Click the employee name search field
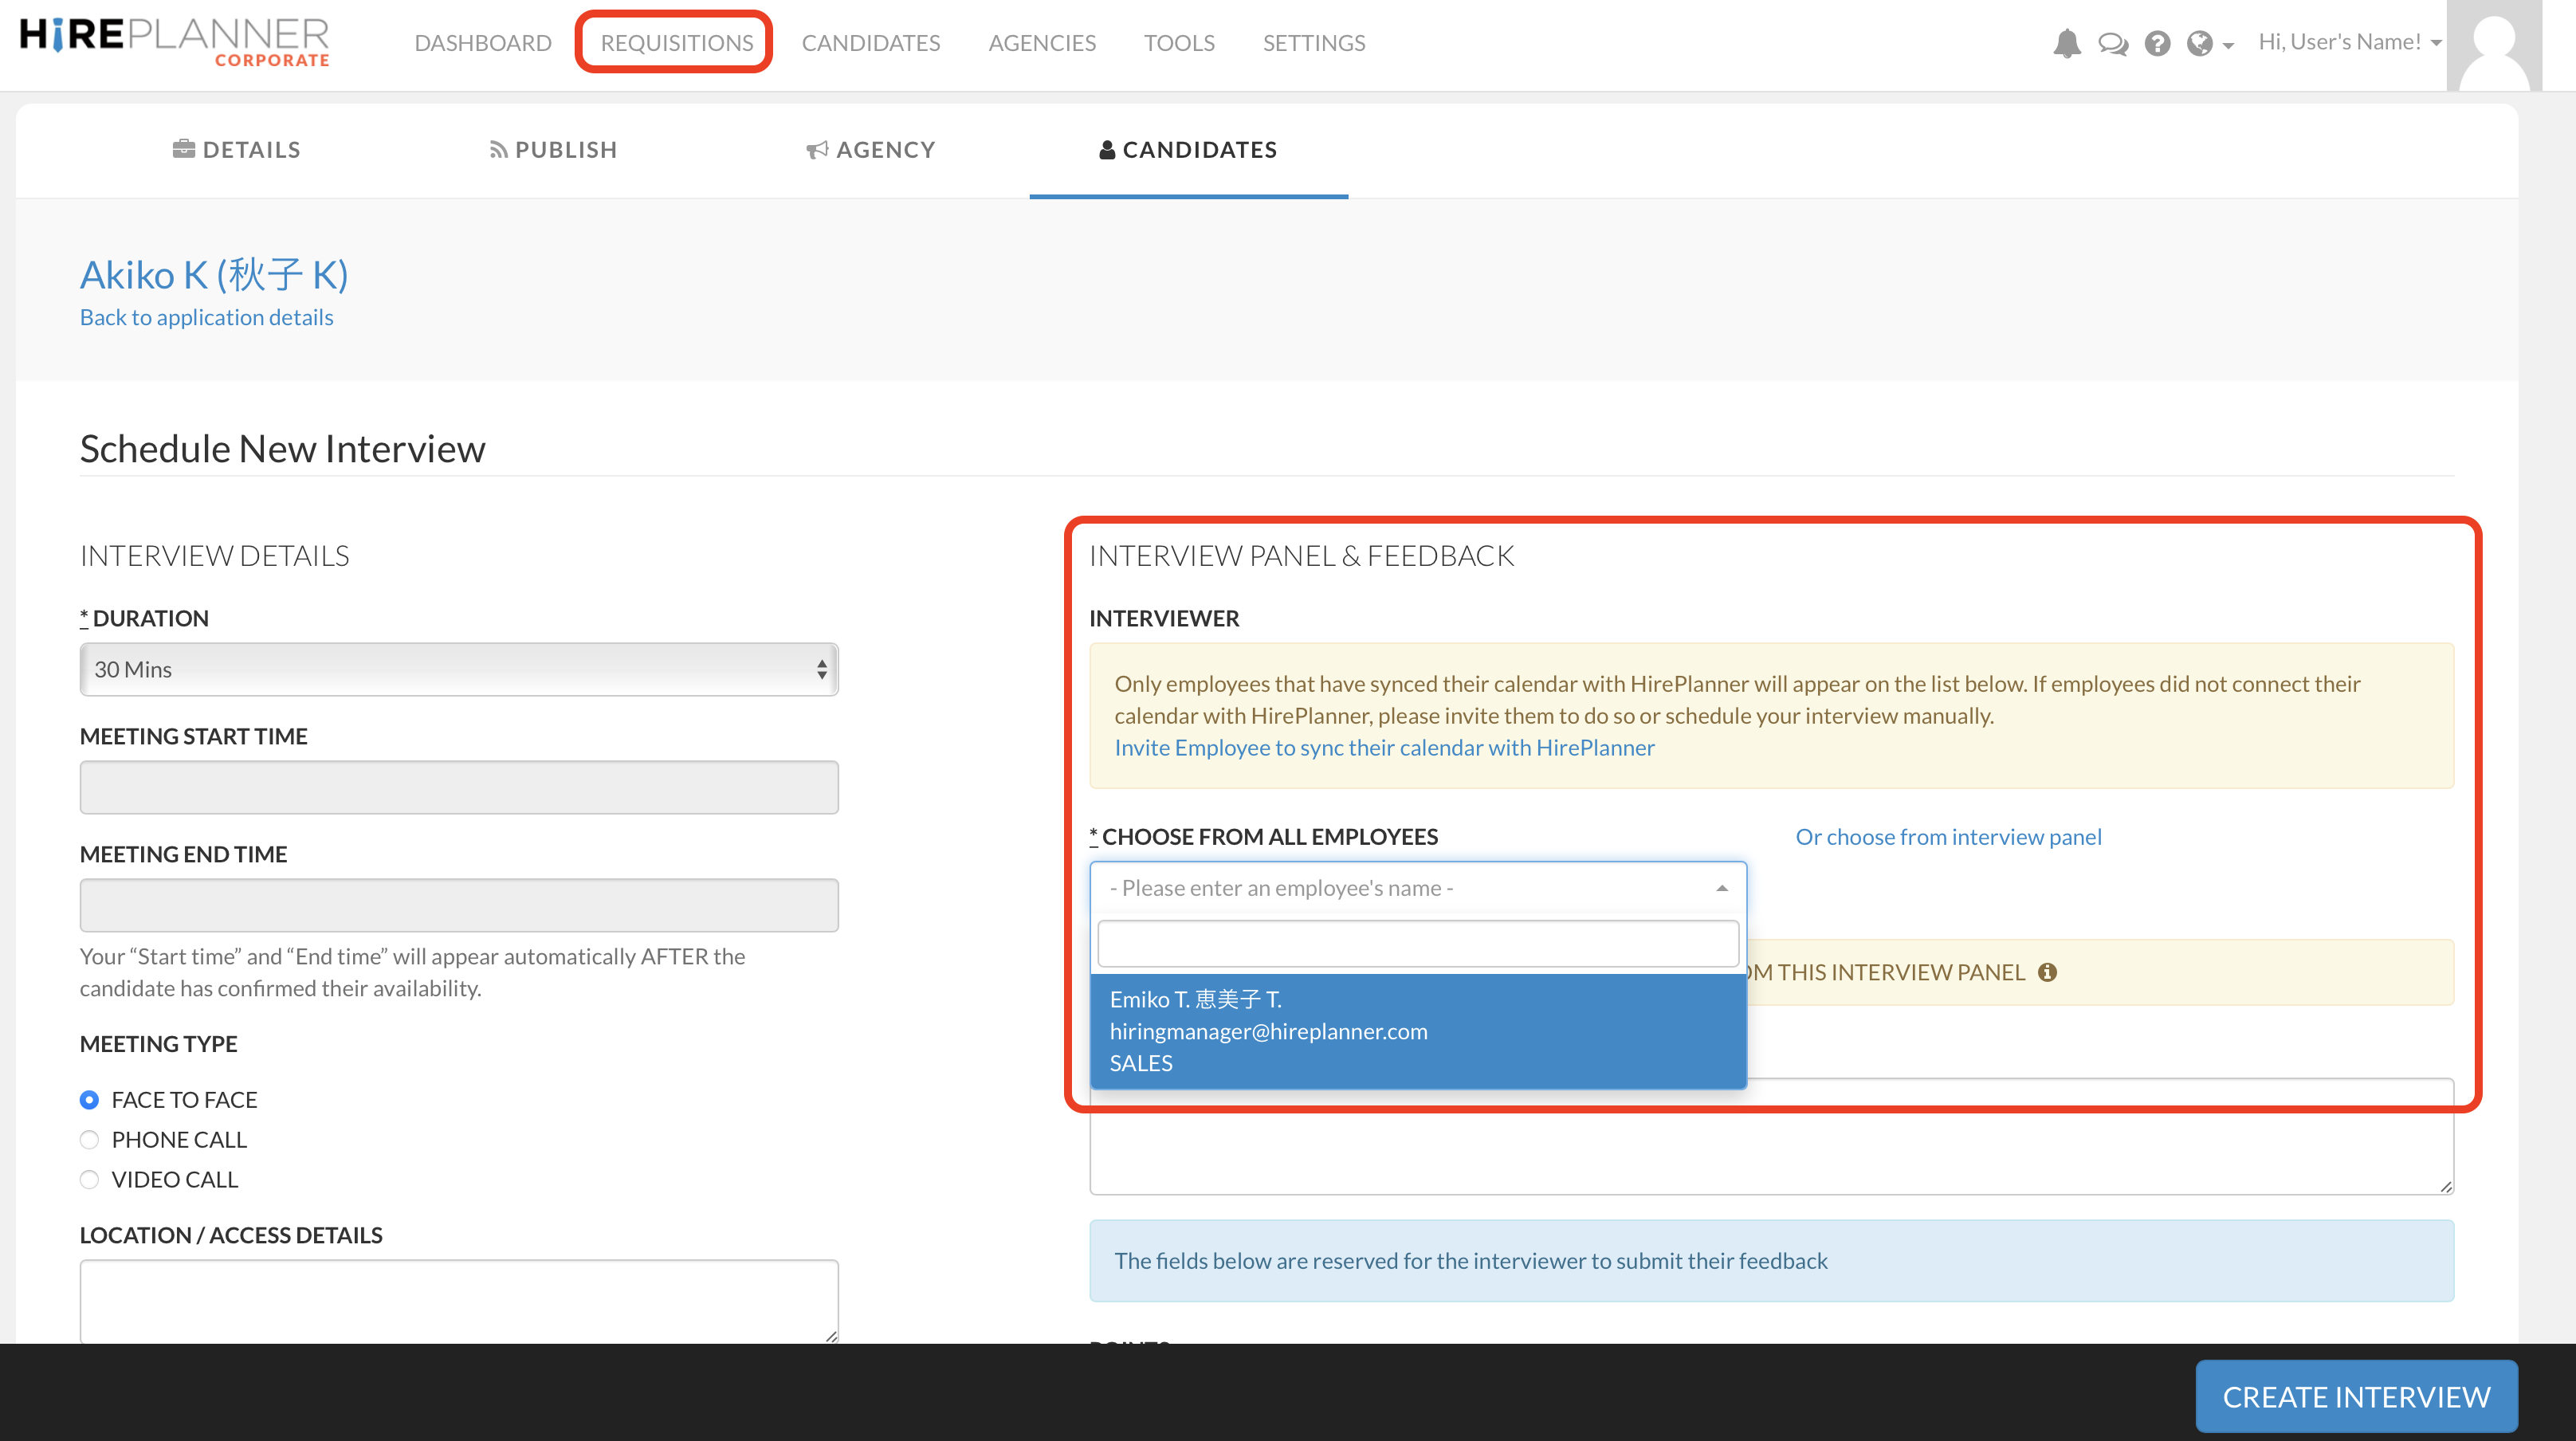Viewport: 2576px width, 1441px height. [1417, 943]
